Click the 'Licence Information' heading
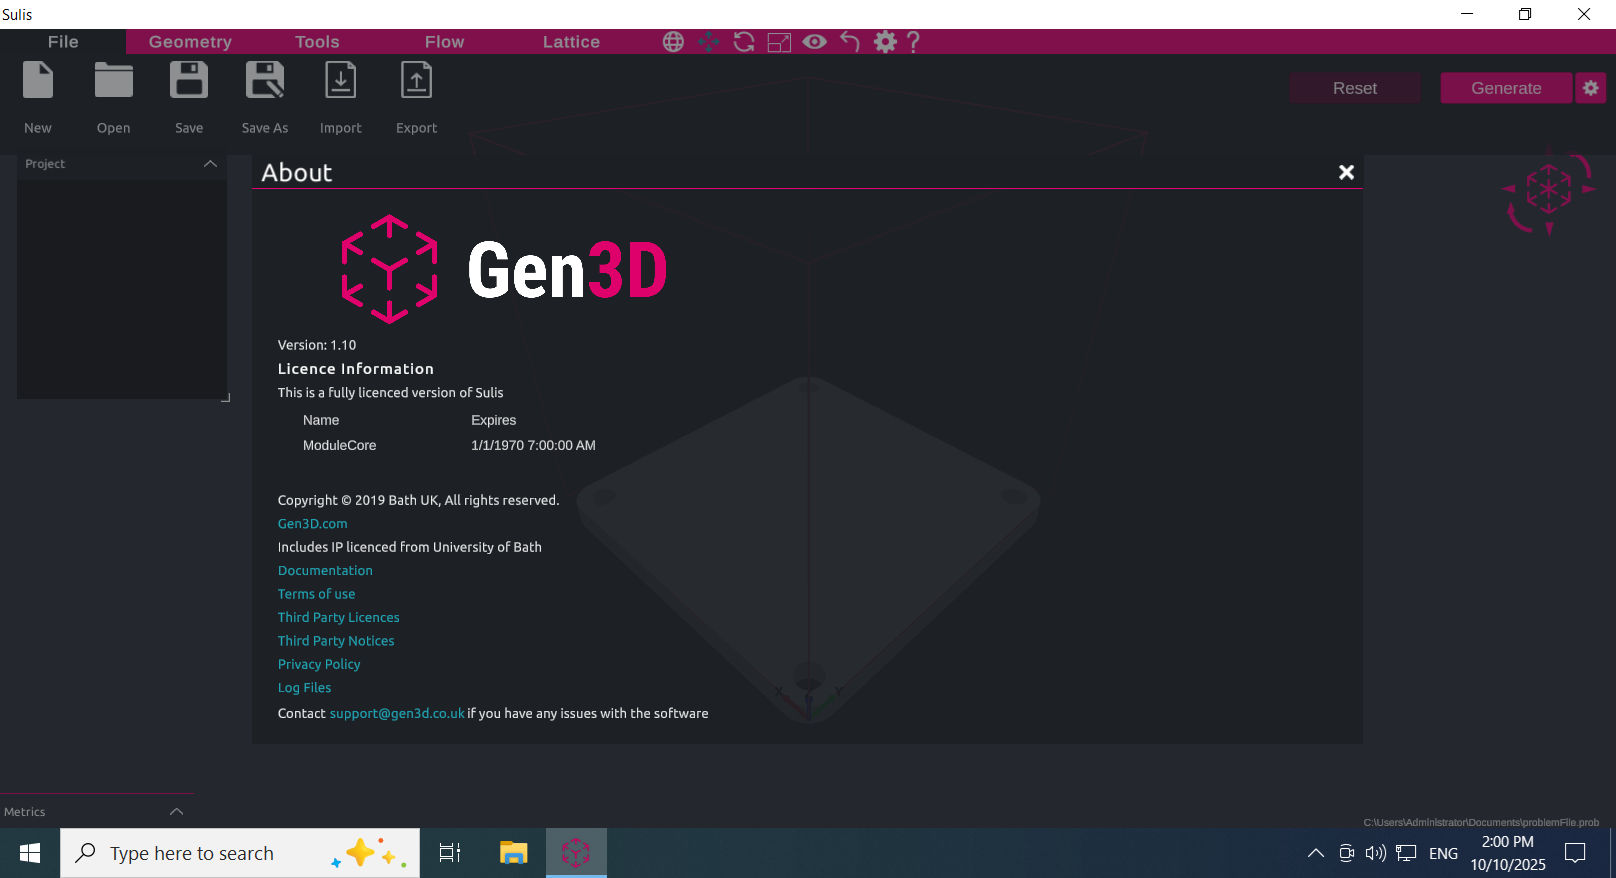This screenshot has width=1616, height=878. pos(356,369)
